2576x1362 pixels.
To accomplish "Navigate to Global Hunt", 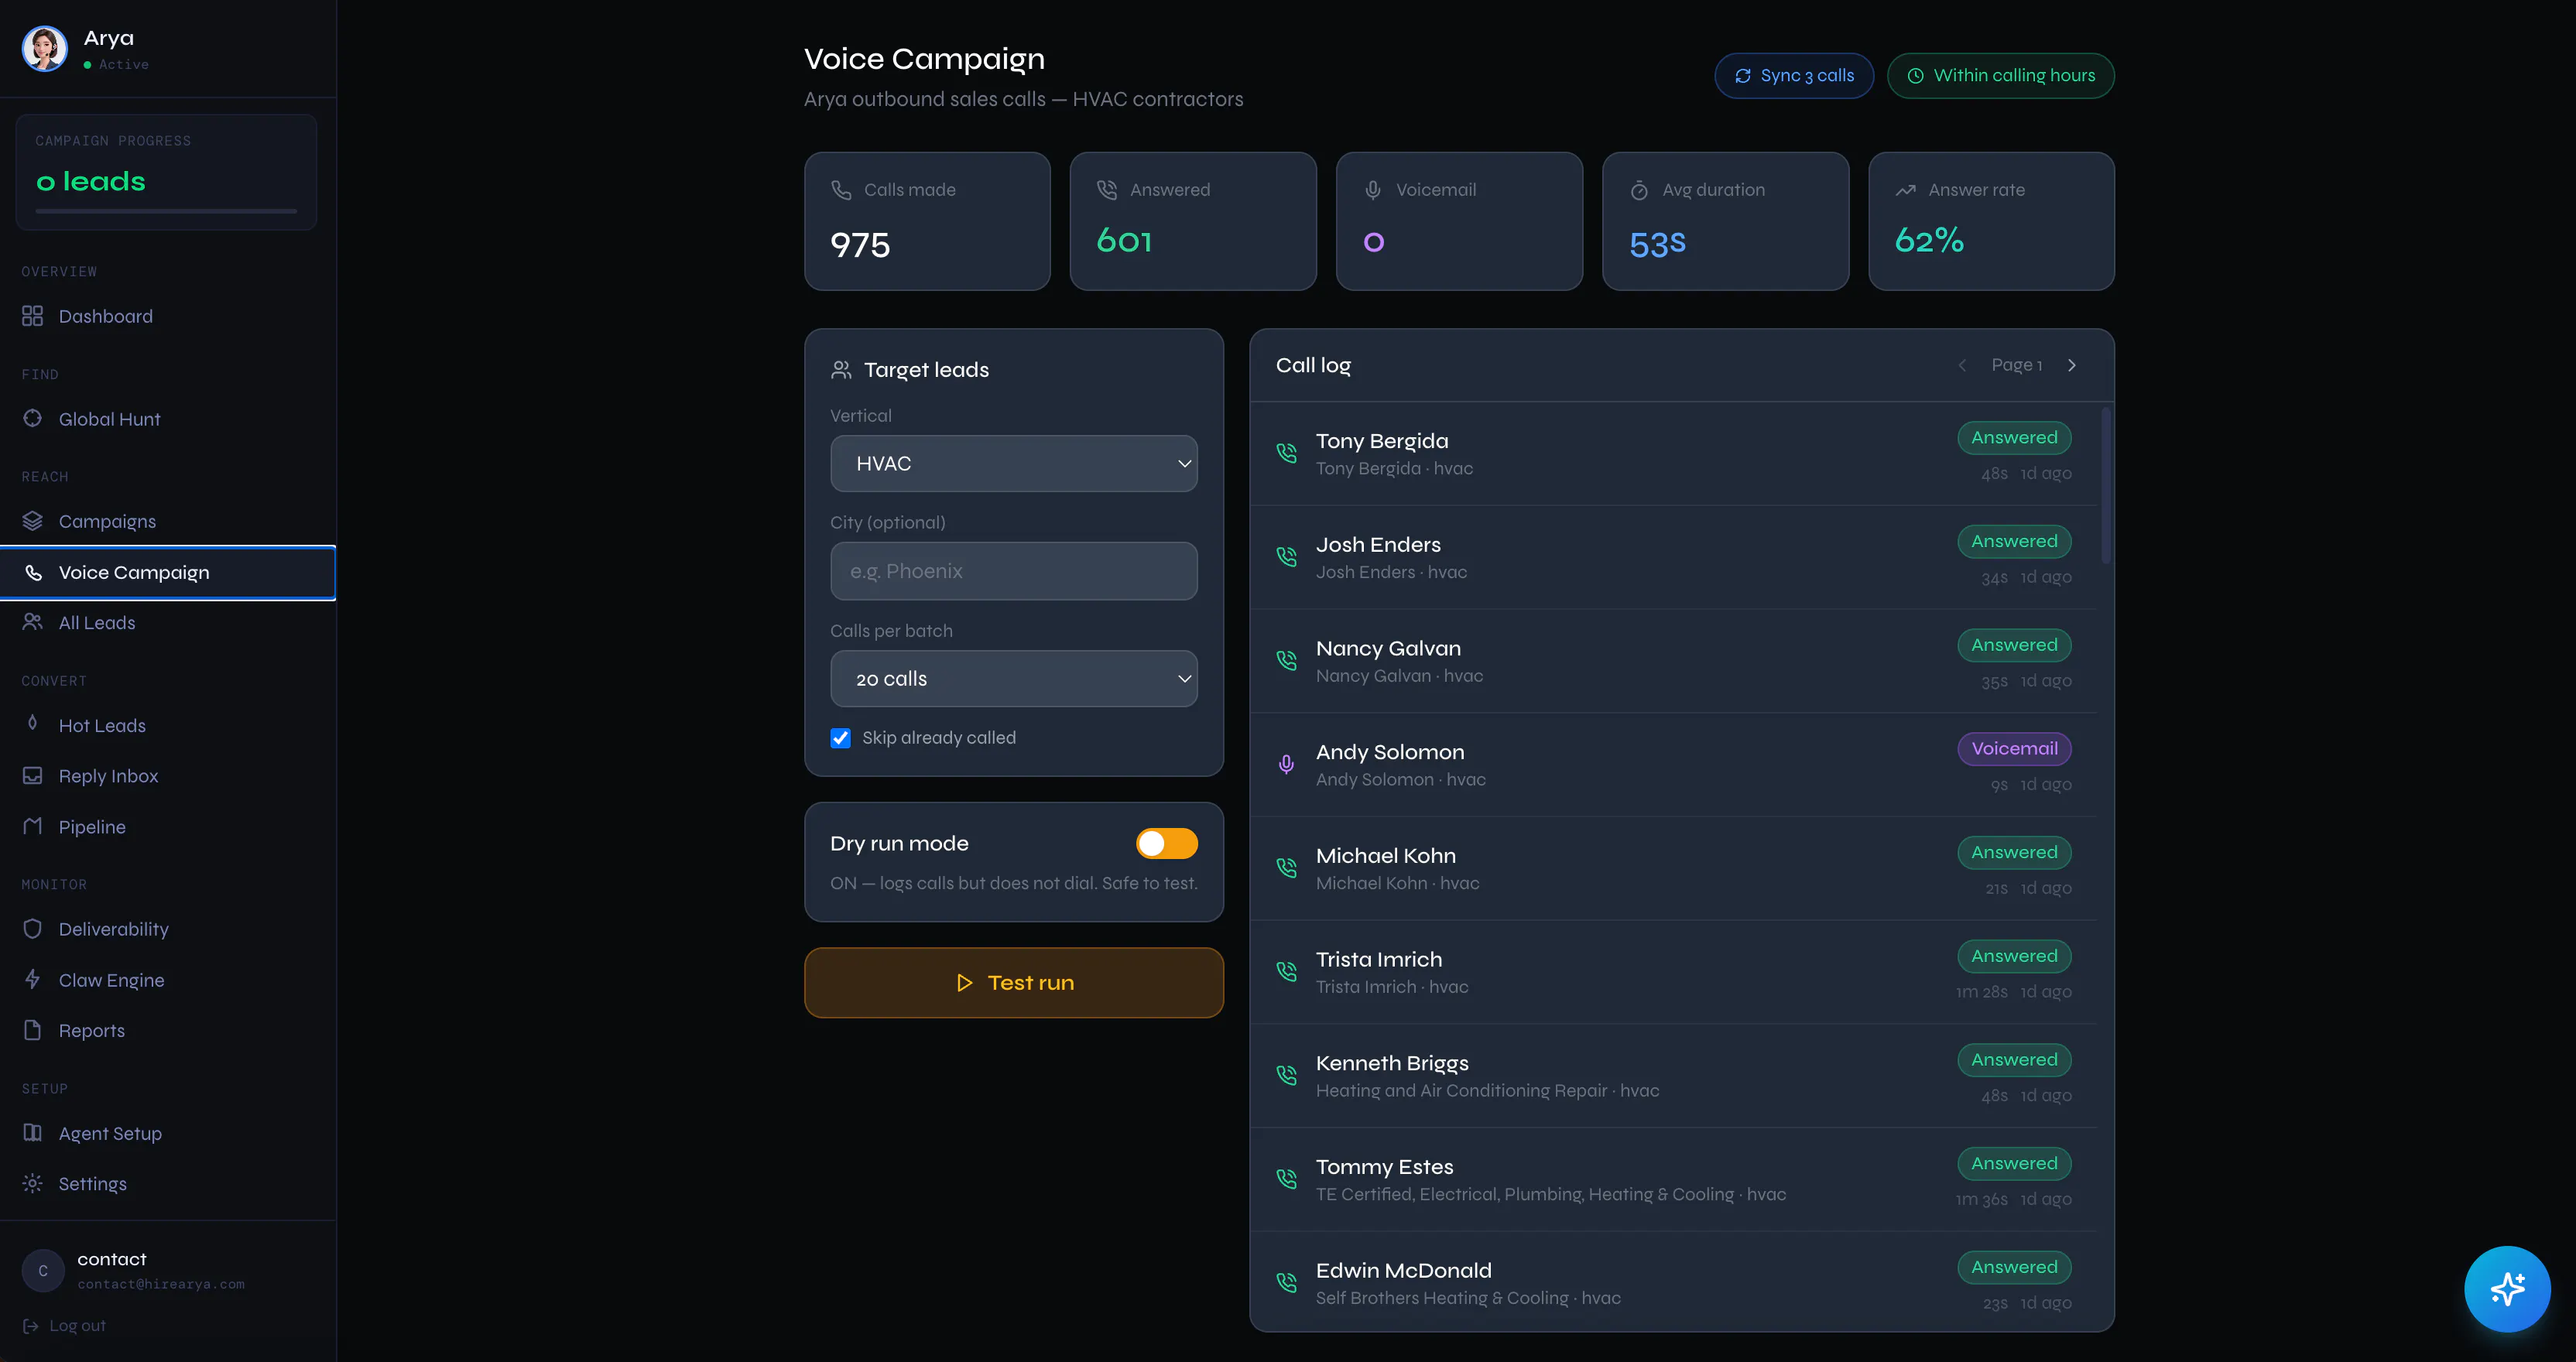I will (168, 419).
